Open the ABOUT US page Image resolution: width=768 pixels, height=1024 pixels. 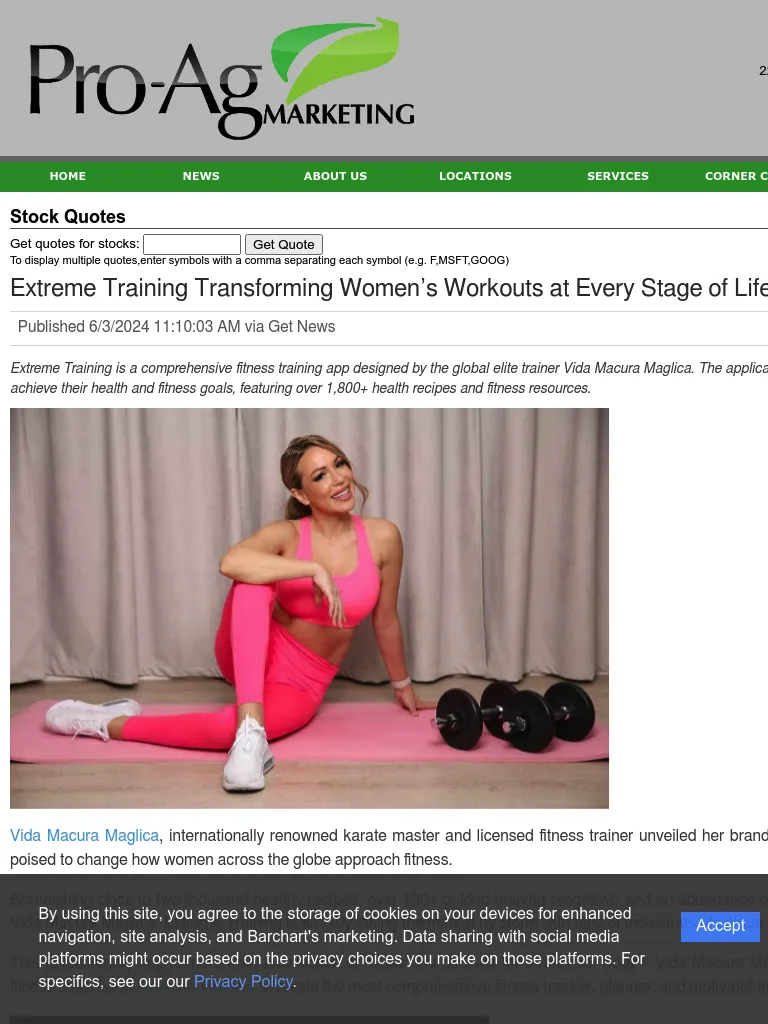tap(335, 176)
